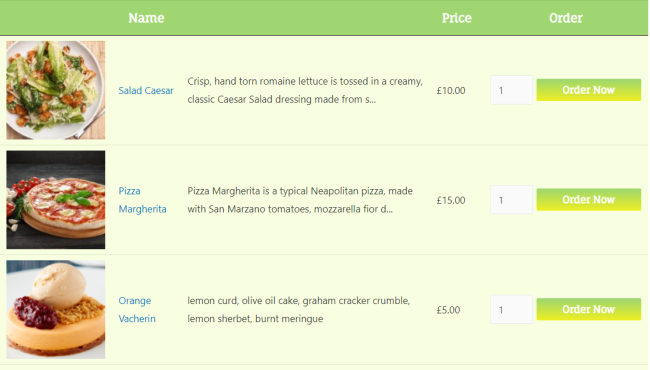Select the Caesar salad description text

pos(305,90)
